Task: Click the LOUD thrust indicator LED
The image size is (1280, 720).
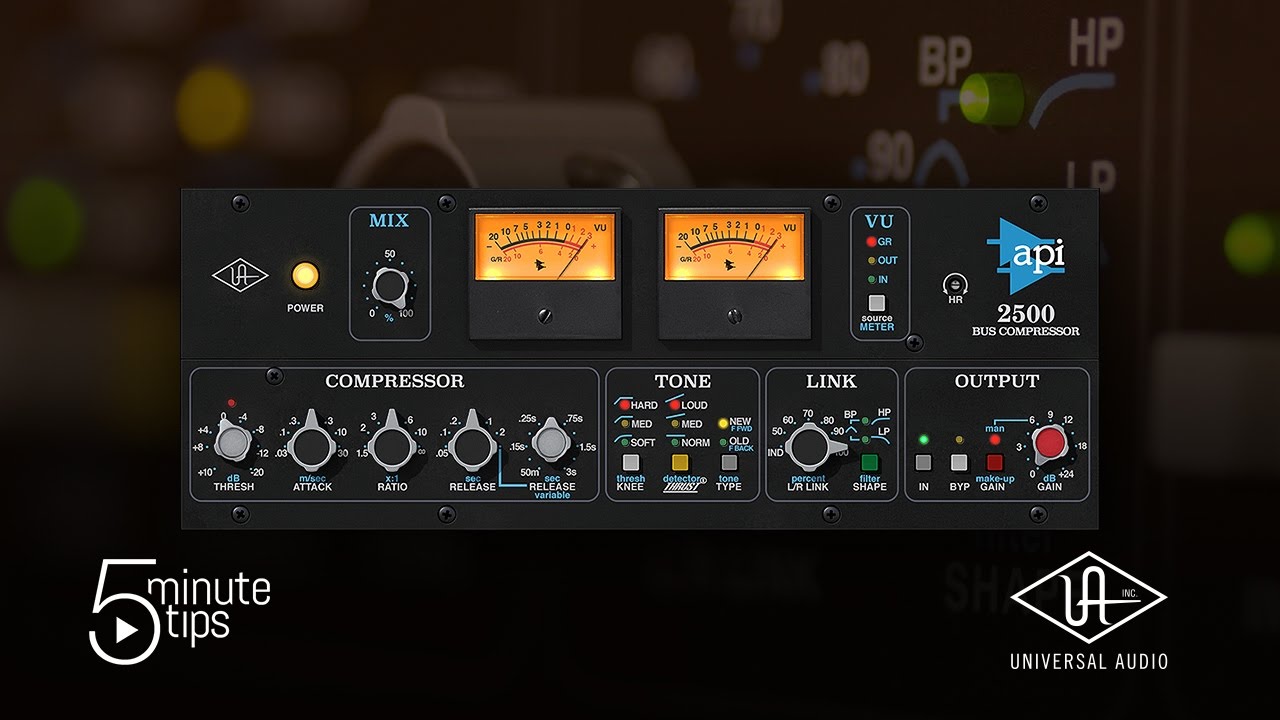Action: [x=673, y=406]
